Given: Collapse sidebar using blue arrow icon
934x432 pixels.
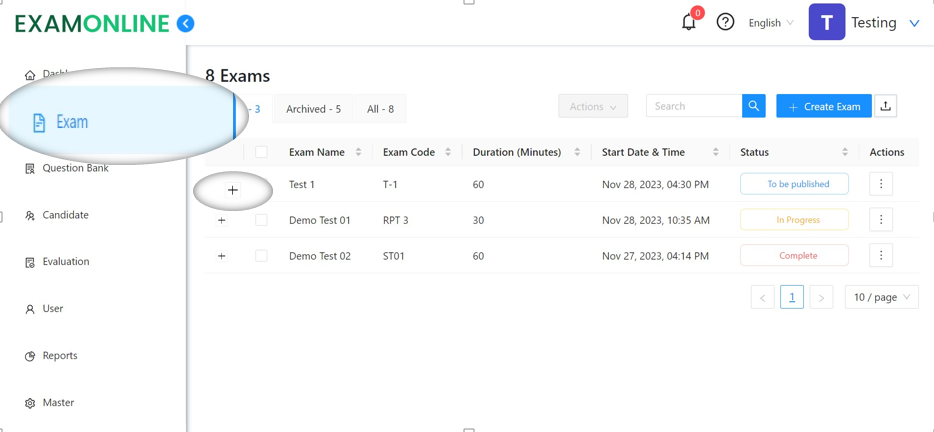Looking at the screenshot, I should tap(186, 23).
